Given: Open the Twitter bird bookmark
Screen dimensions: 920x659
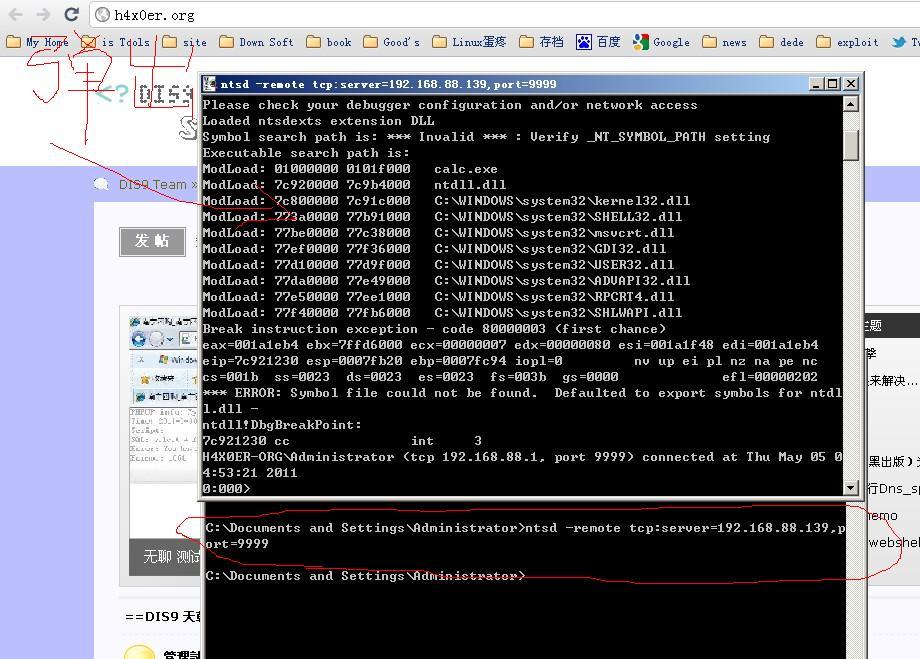Looking at the screenshot, I should (905, 42).
